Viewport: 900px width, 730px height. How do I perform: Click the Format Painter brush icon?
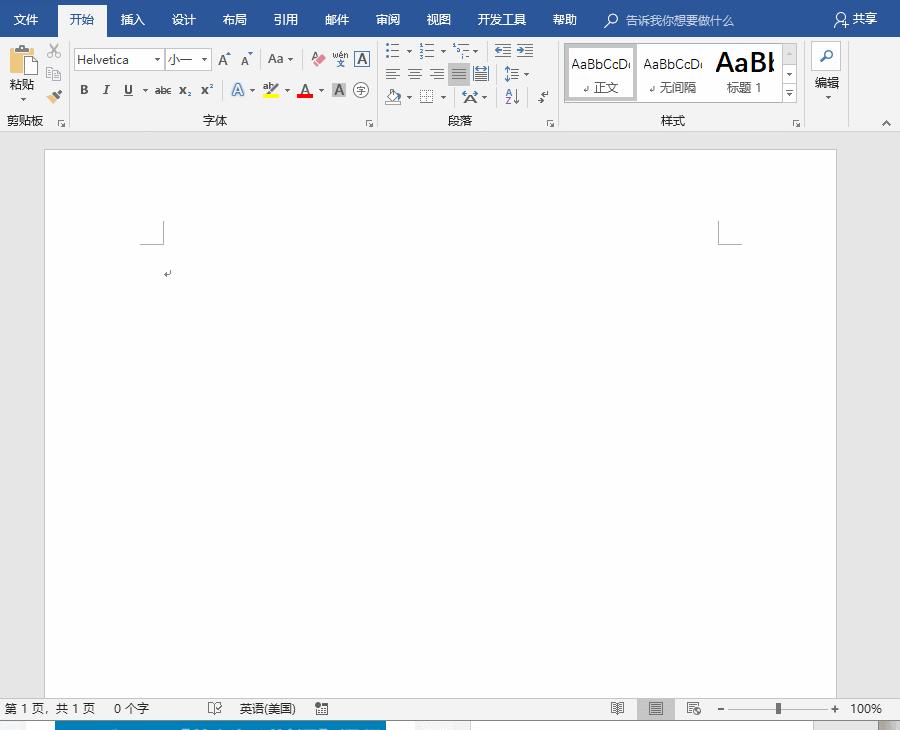pyautogui.click(x=54, y=97)
